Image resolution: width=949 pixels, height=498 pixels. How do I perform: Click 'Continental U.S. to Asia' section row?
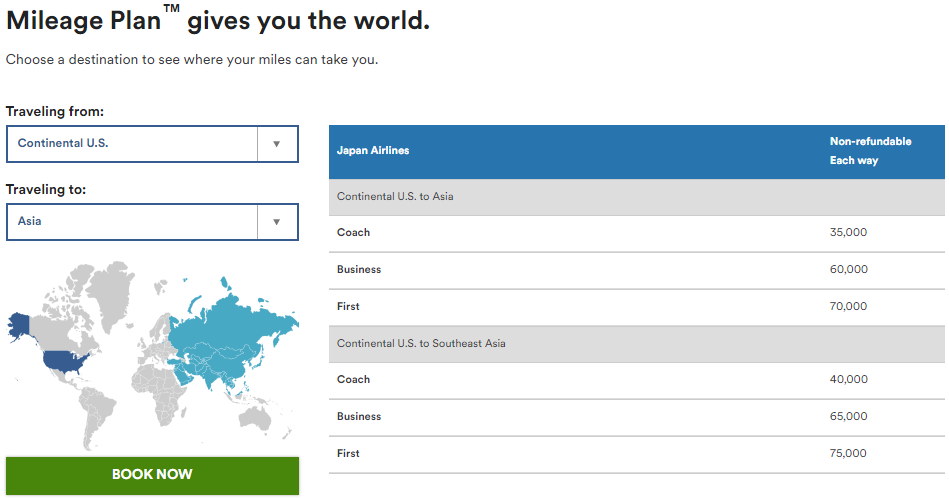[x=637, y=197]
